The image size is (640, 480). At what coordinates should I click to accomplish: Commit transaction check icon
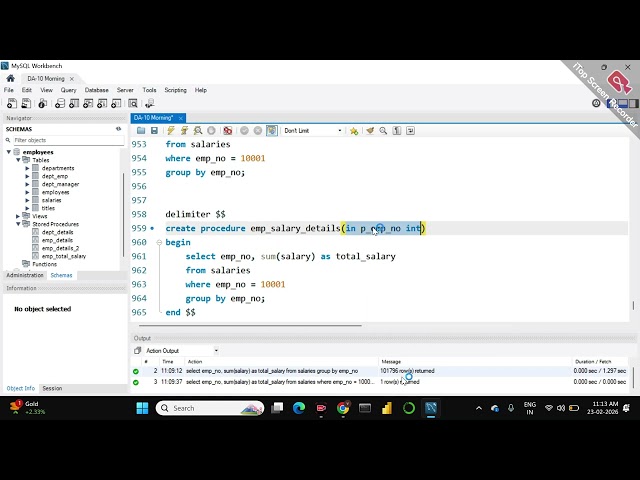pyautogui.click(x=244, y=131)
